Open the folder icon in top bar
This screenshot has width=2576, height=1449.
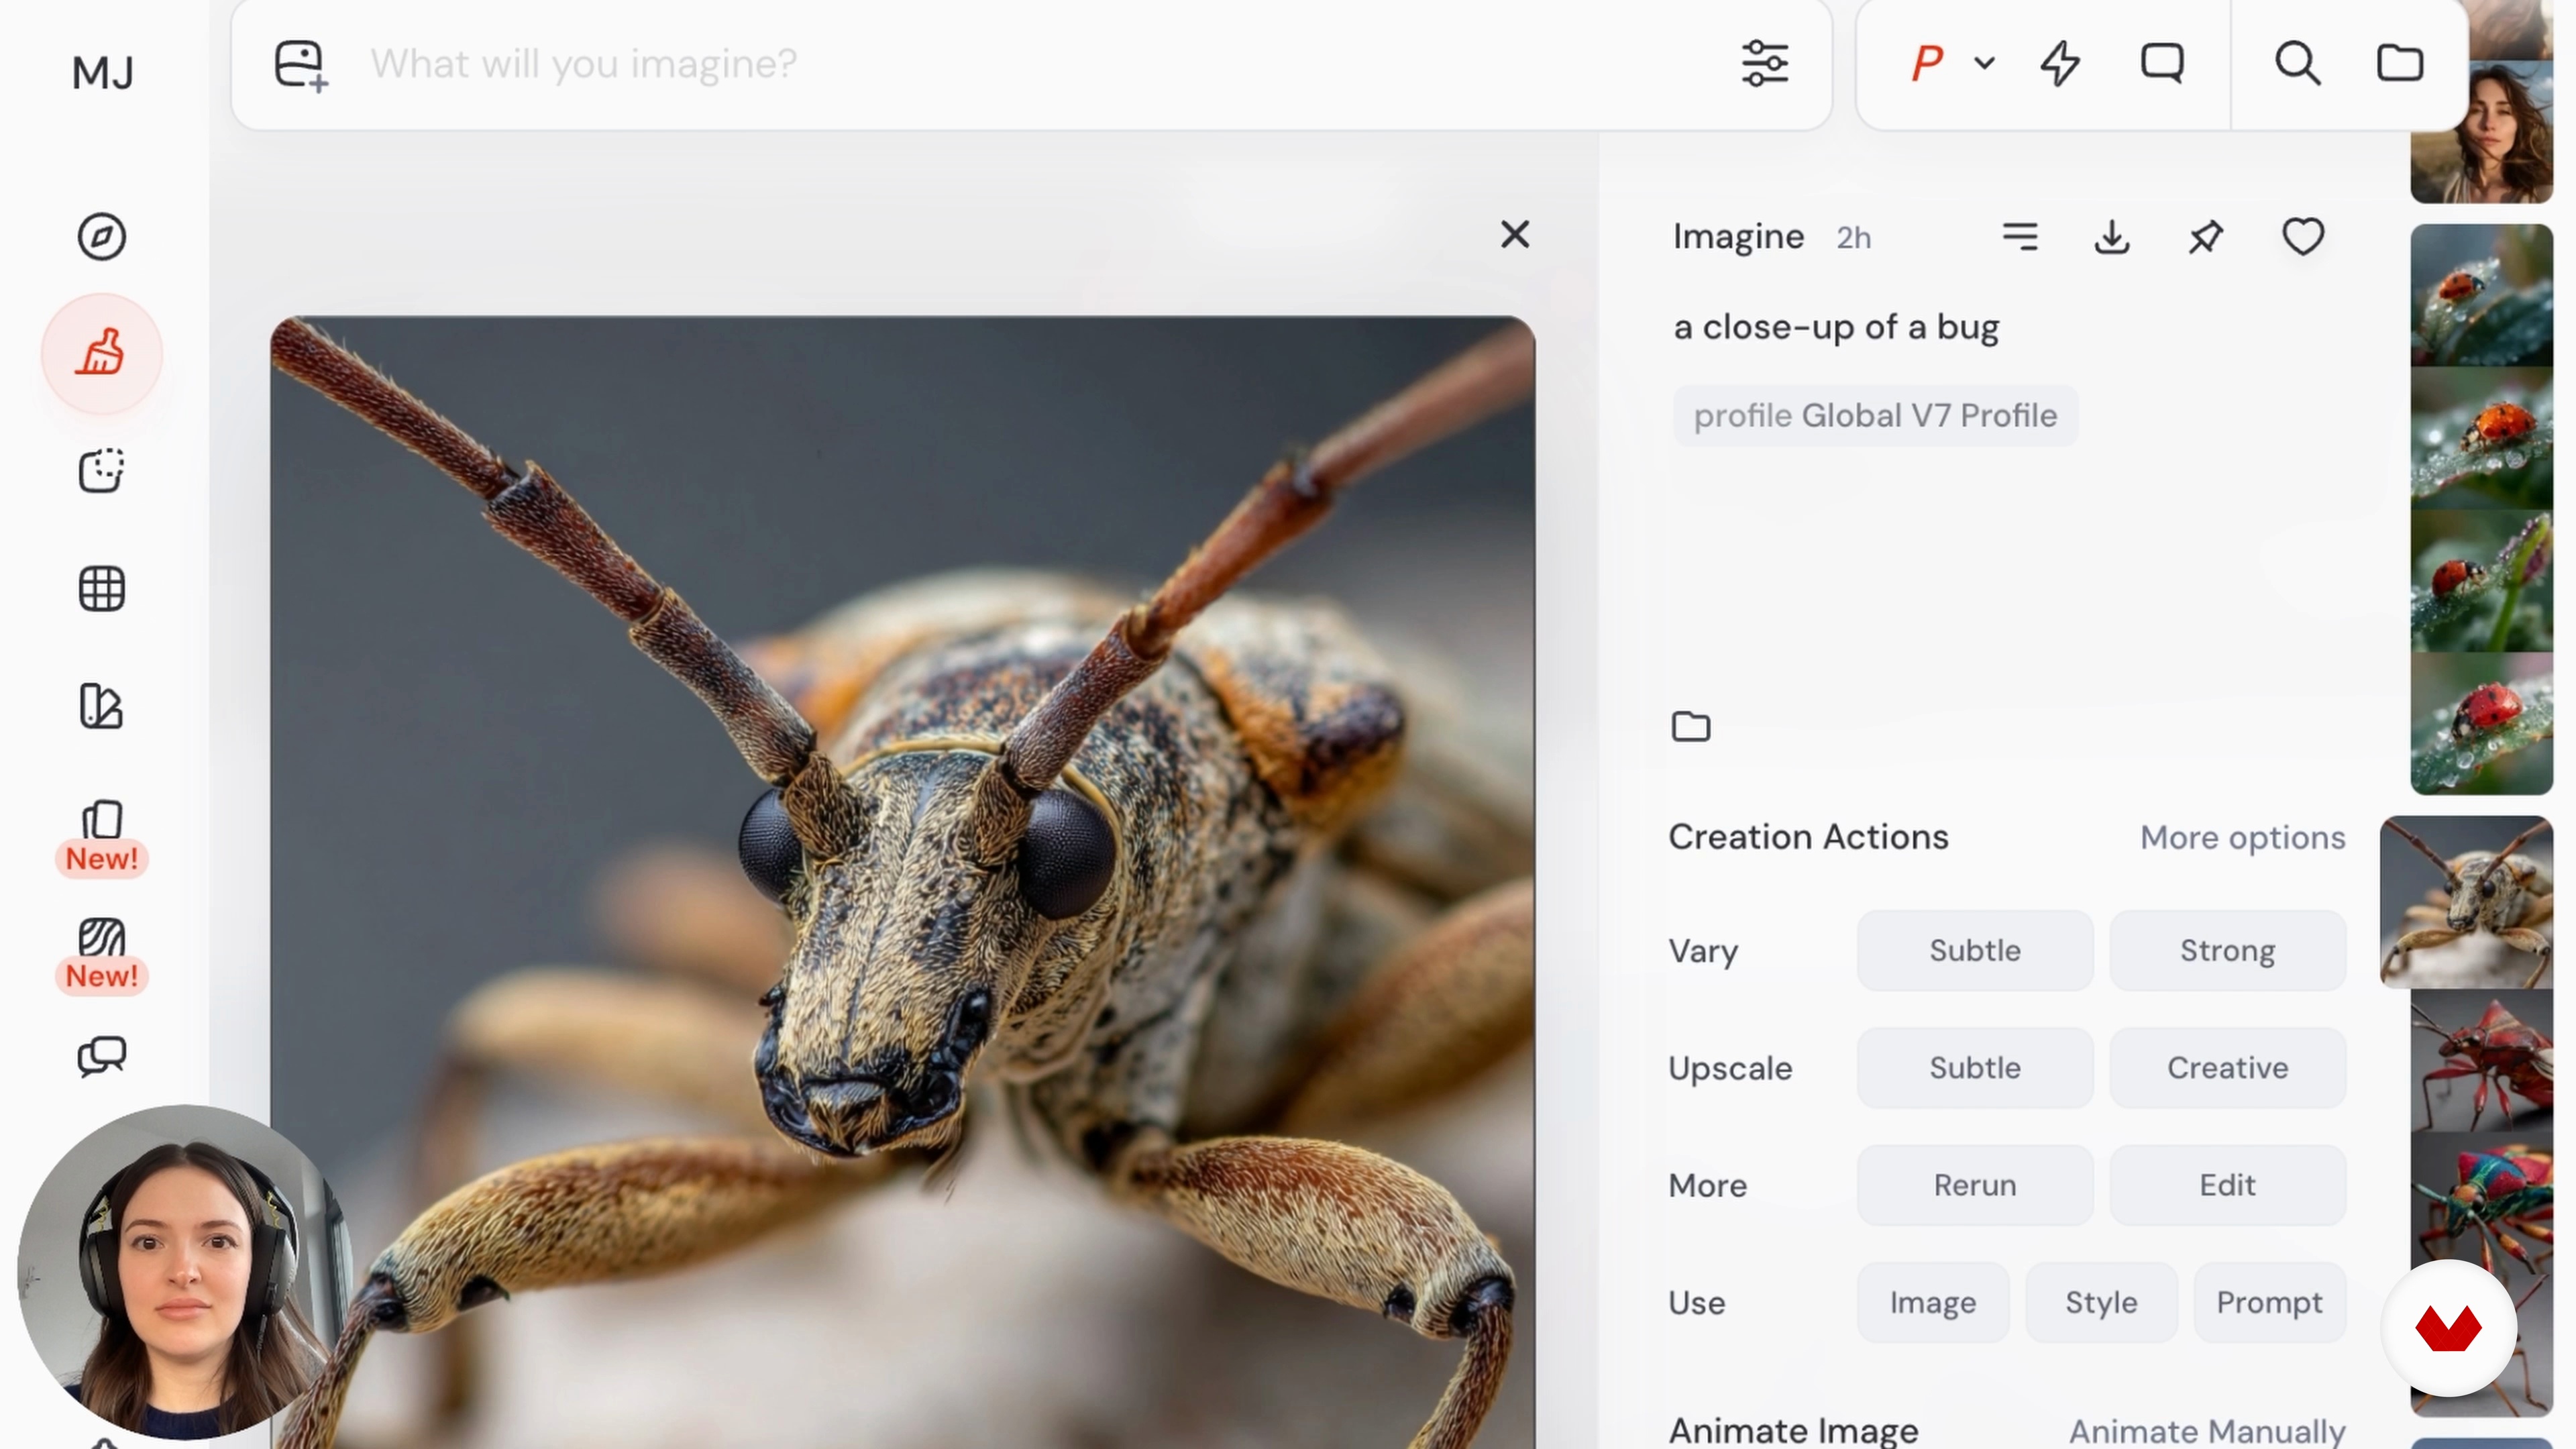[x=2400, y=63]
